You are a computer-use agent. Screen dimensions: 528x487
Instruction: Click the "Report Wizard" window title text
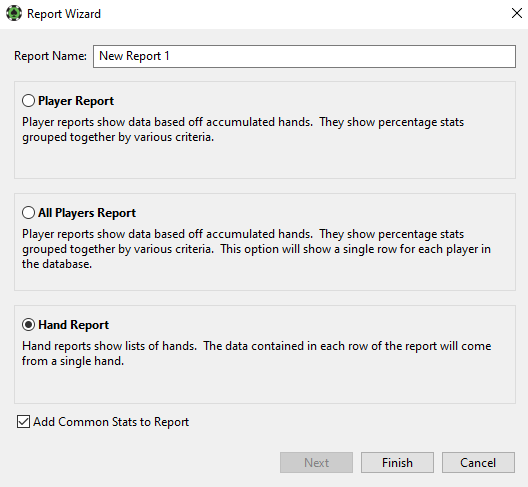64,14
